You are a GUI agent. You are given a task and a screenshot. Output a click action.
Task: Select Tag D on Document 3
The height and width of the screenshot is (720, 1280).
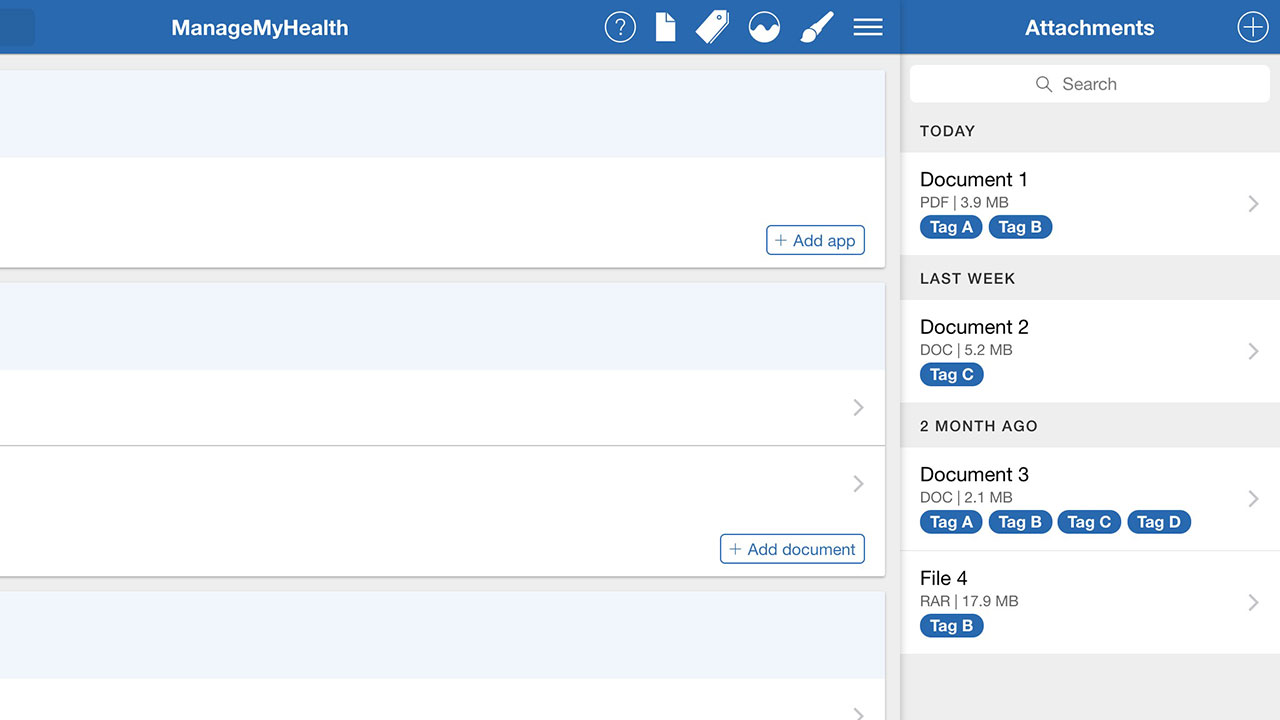[1158, 522]
